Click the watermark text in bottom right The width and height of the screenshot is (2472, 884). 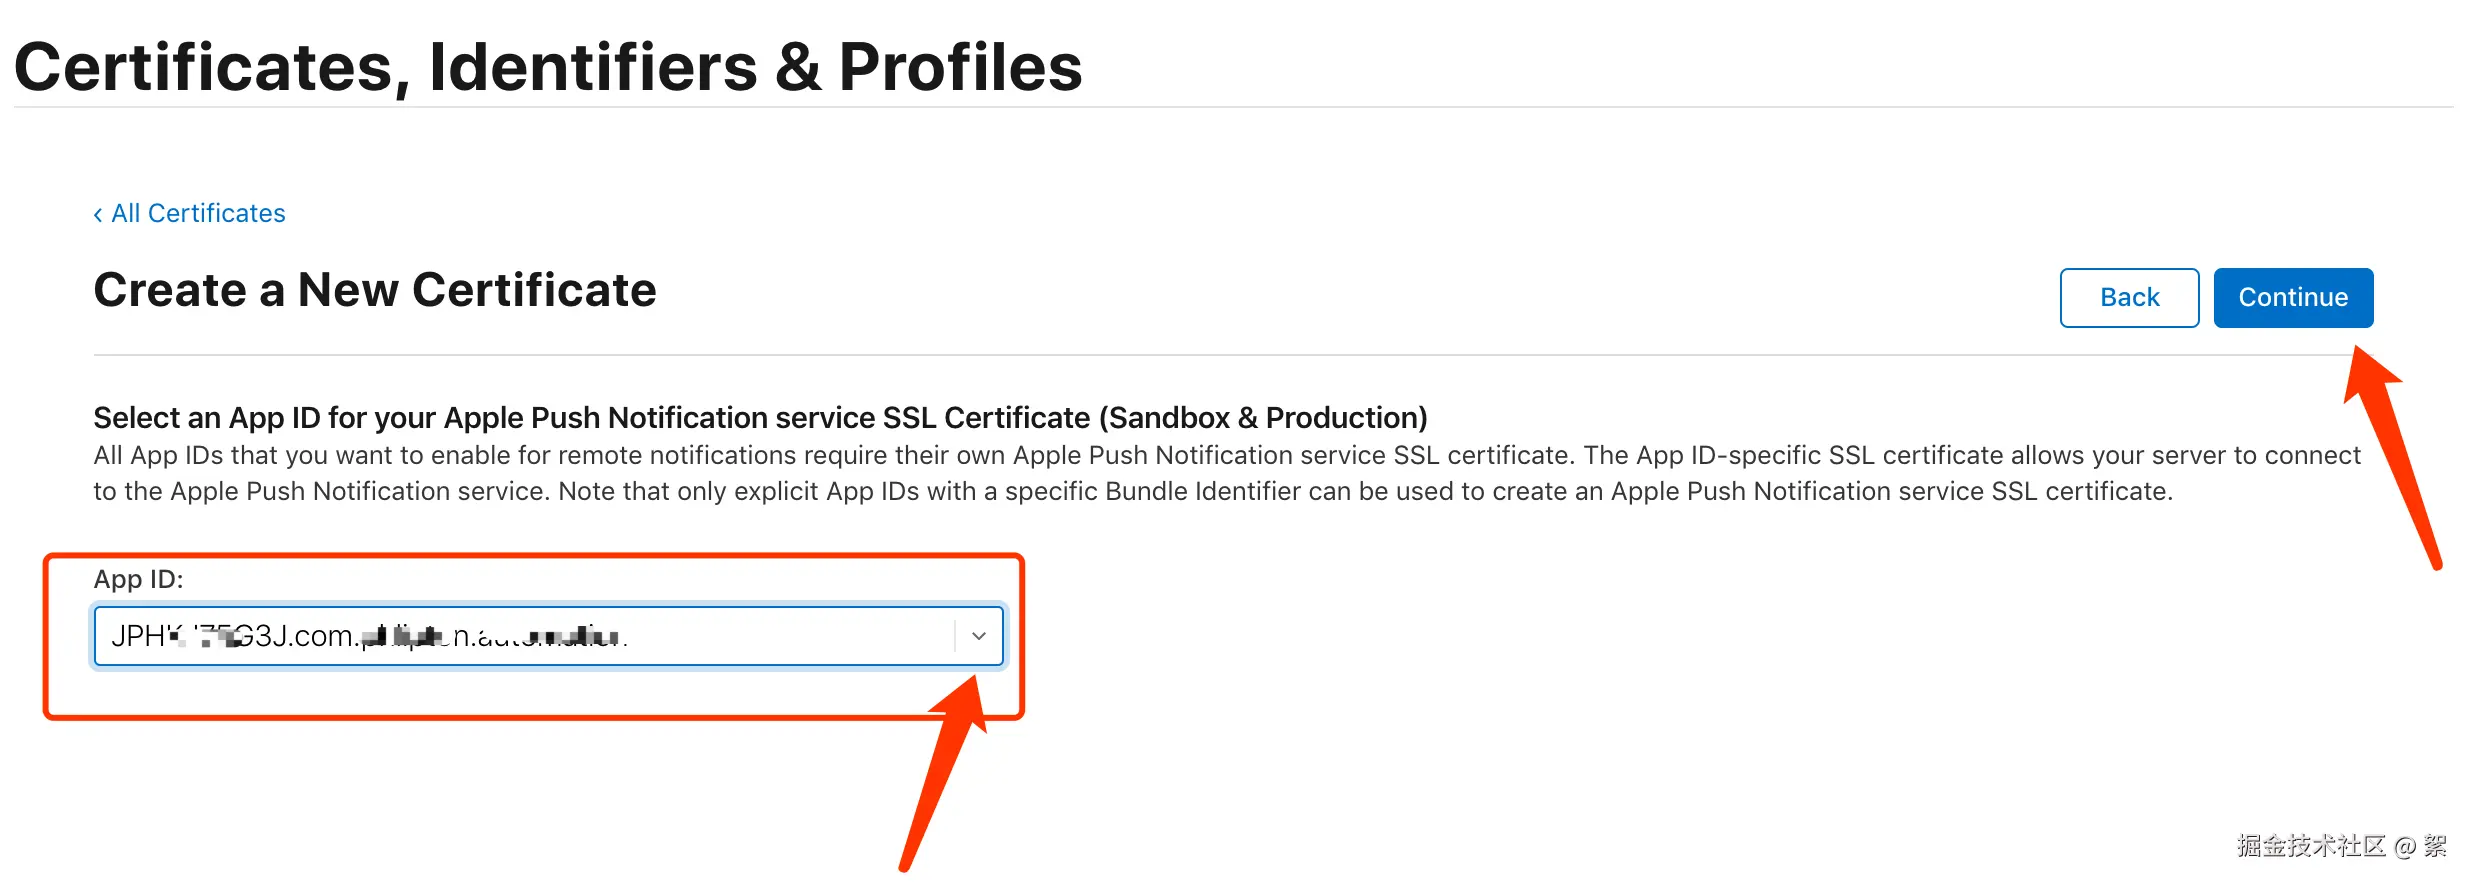[x=2340, y=846]
